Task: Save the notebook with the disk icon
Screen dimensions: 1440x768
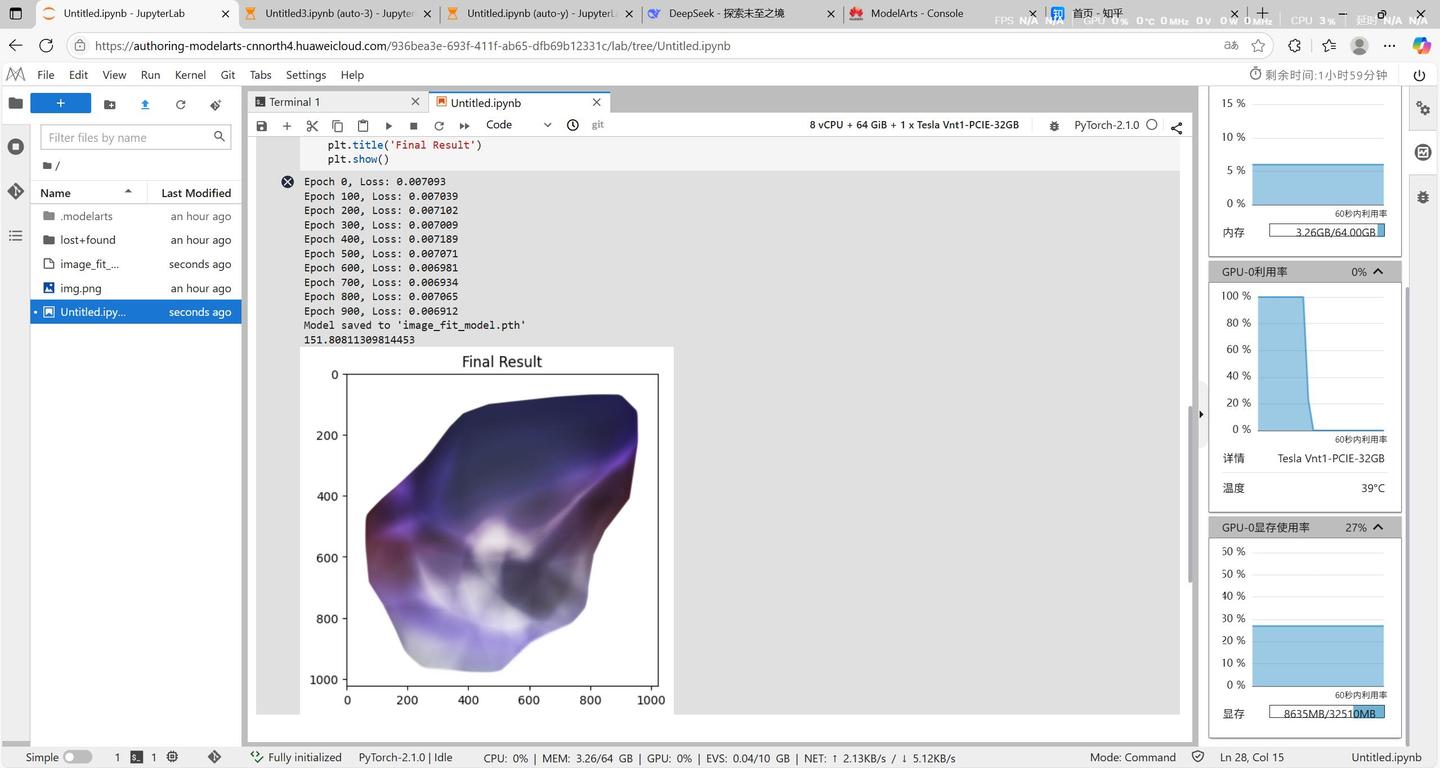Action: [x=262, y=126]
